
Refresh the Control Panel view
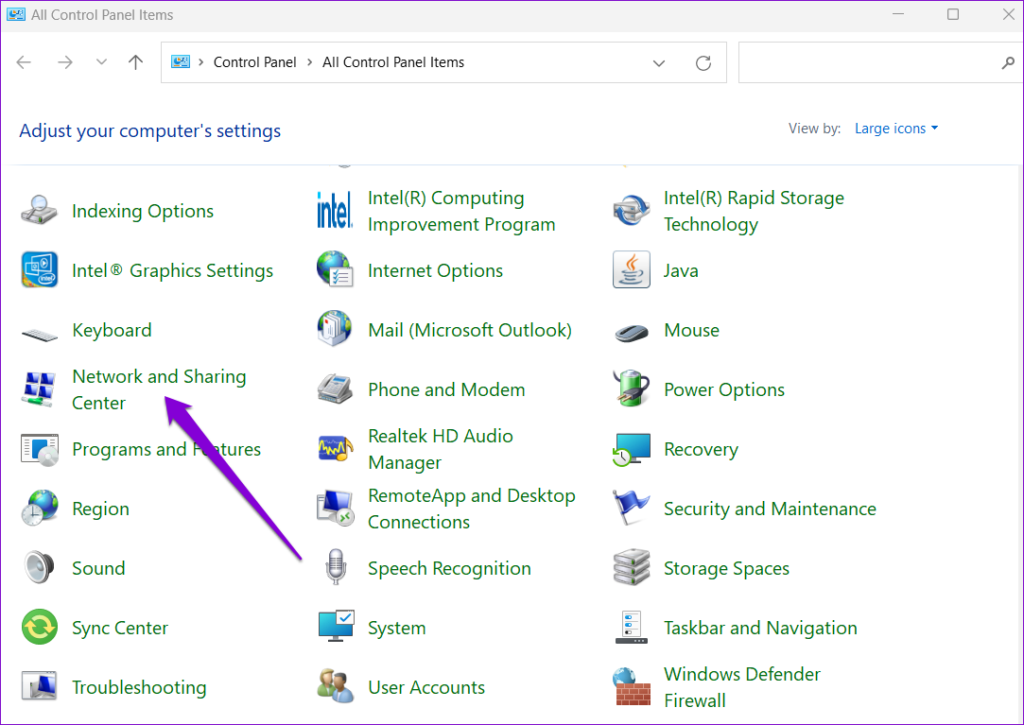point(703,63)
